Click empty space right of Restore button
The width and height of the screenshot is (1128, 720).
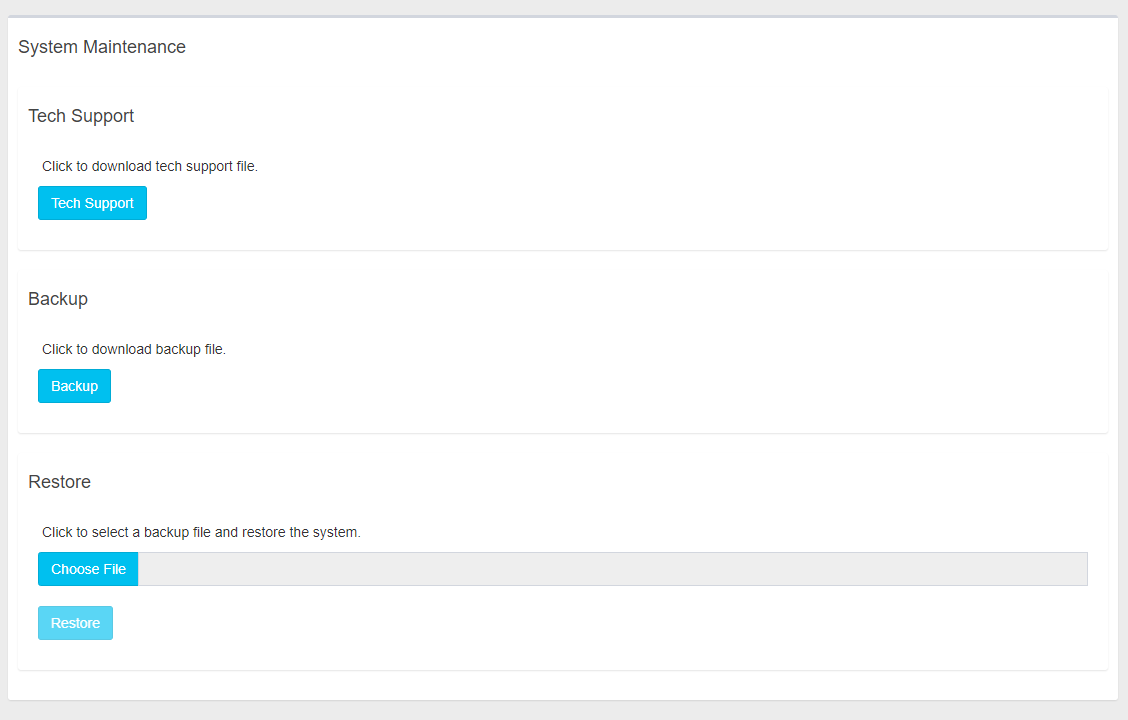pyautogui.click(x=600, y=623)
